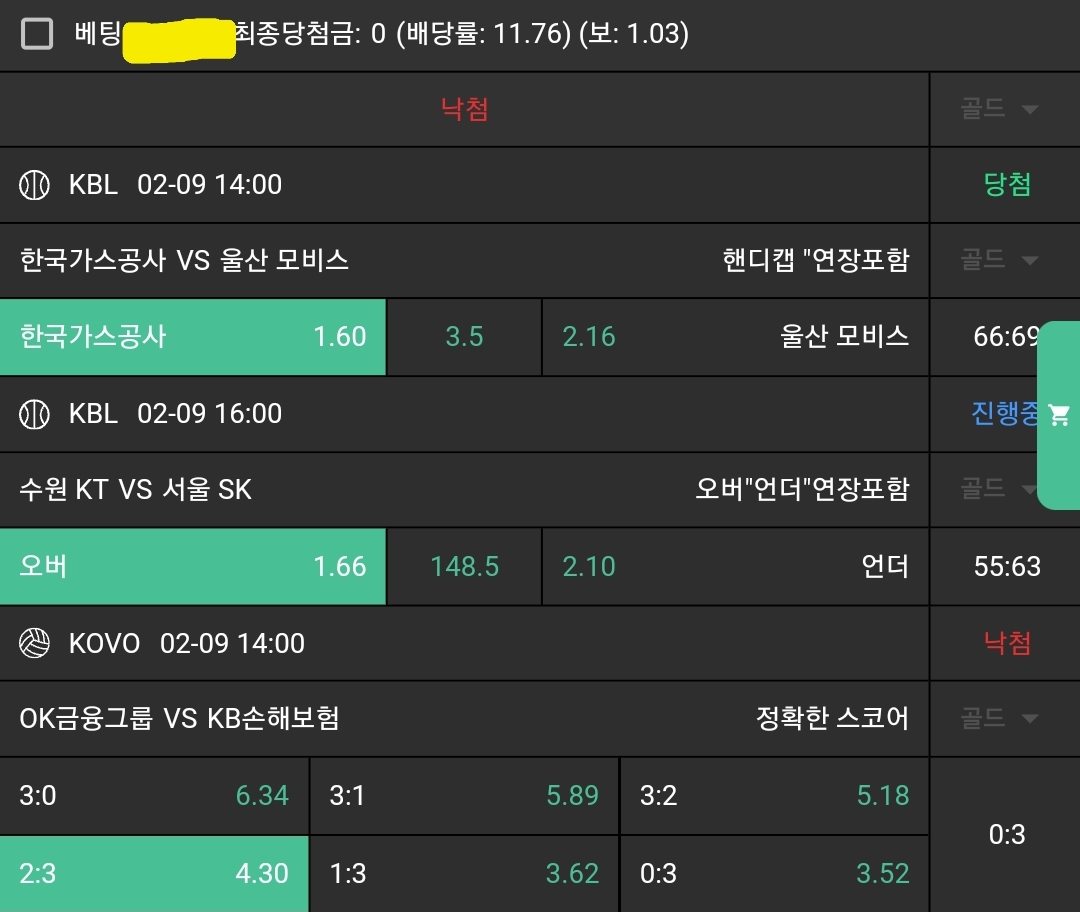Pick exact score 3:2 at 5.18
Image resolution: width=1080 pixels, height=912 pixels.
774,796
